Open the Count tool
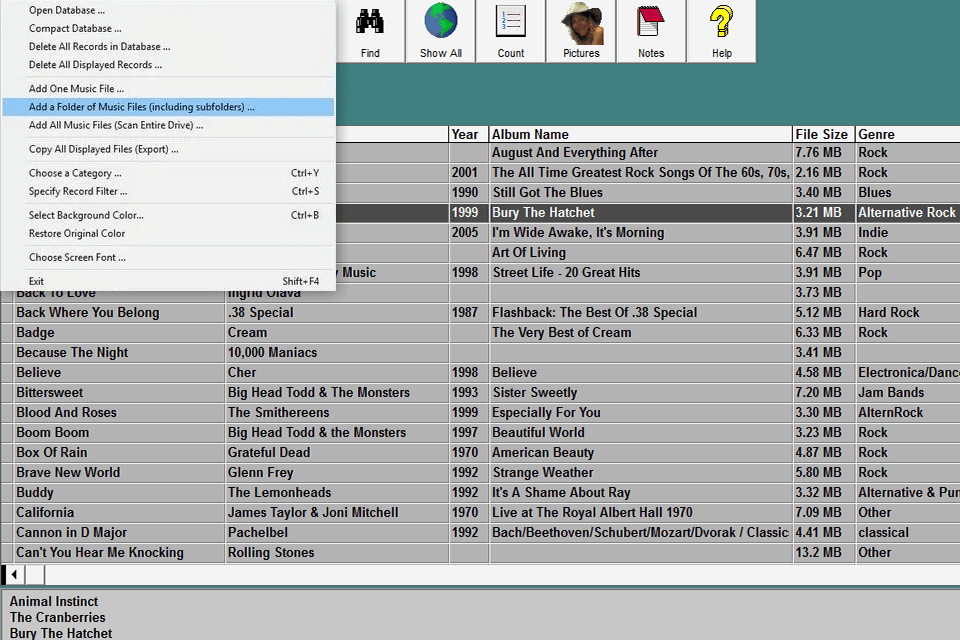Viewport: 960px width, 640px height. tap(510, 30)
